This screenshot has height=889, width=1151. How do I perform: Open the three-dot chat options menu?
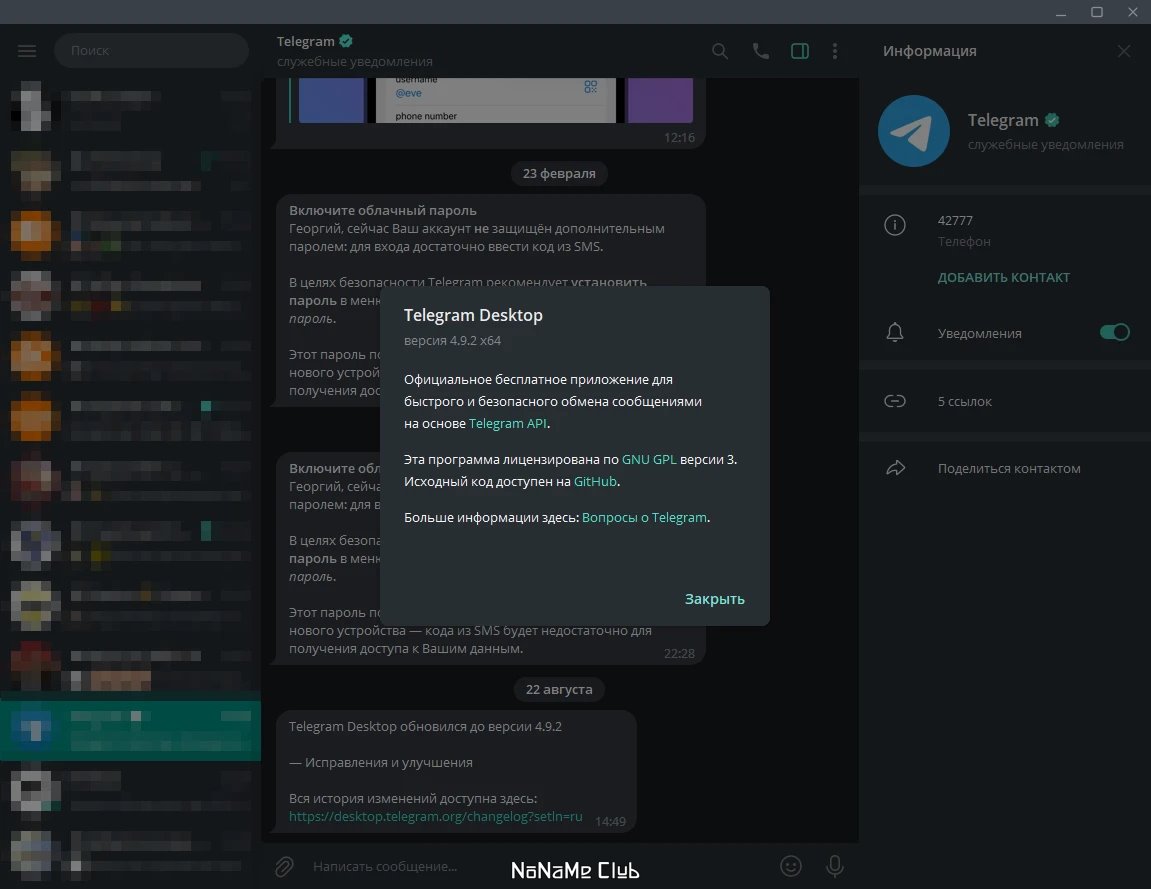click(x=835, y=51)
